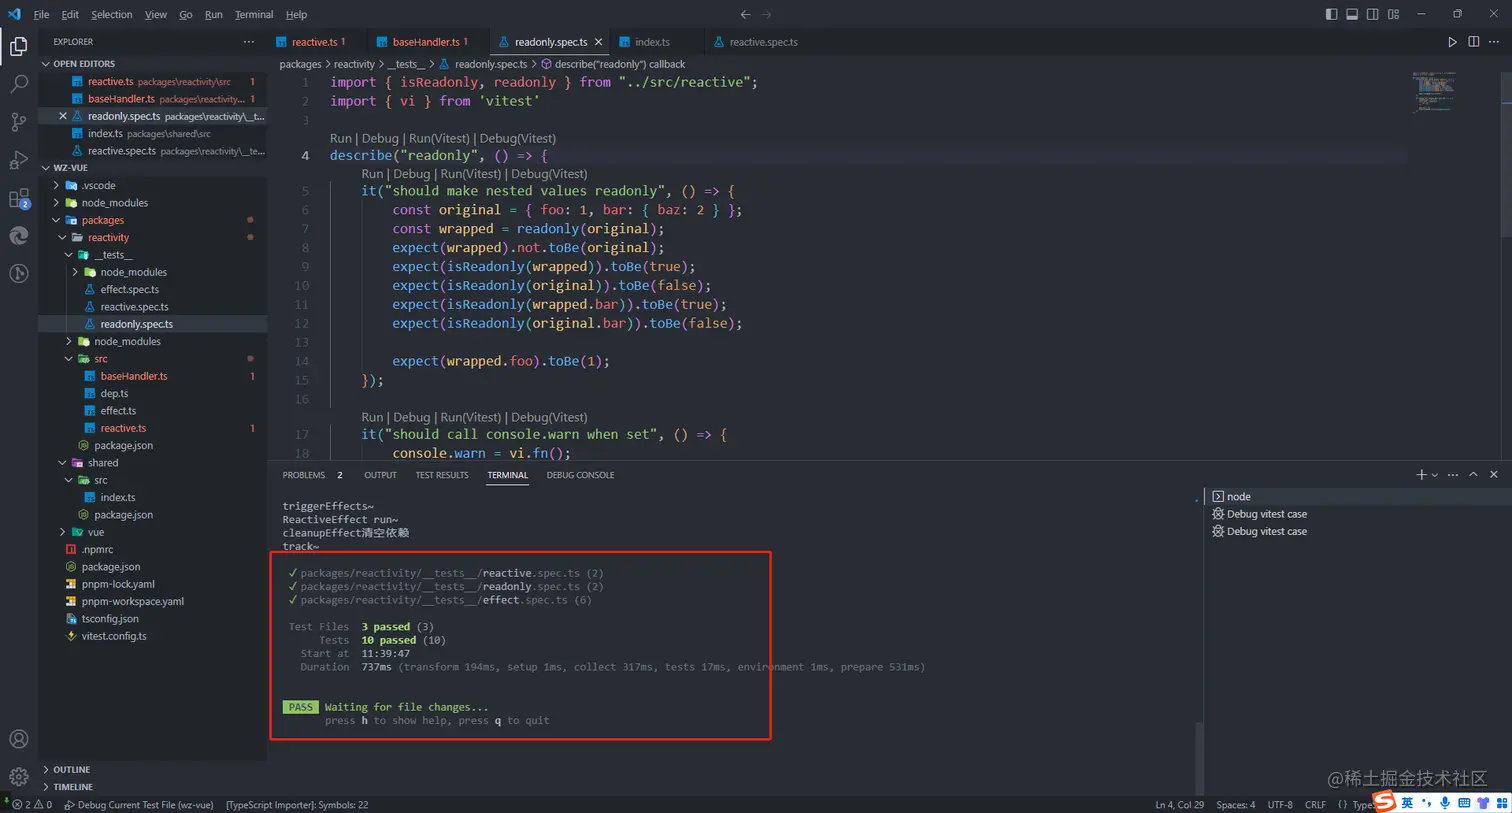This screenshot has height=813, width=1512.
Task: Open the TEST RESULTS panel tab
Action: pos(442,475)
